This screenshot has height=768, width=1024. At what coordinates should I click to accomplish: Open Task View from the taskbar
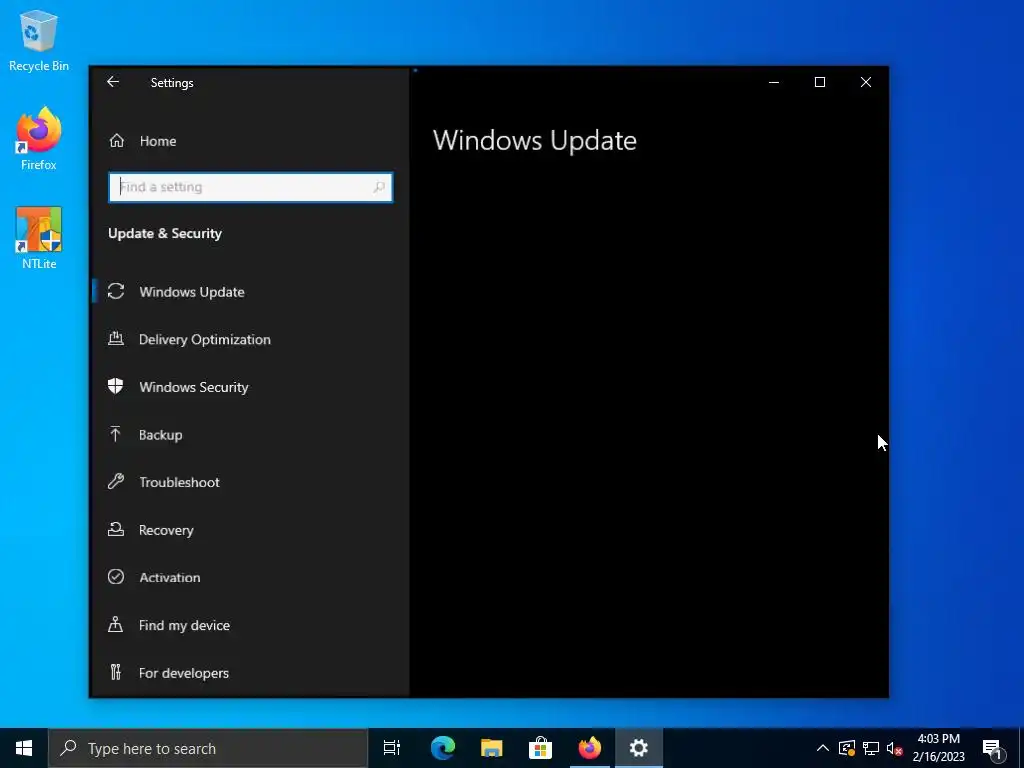tap(392, 748)
